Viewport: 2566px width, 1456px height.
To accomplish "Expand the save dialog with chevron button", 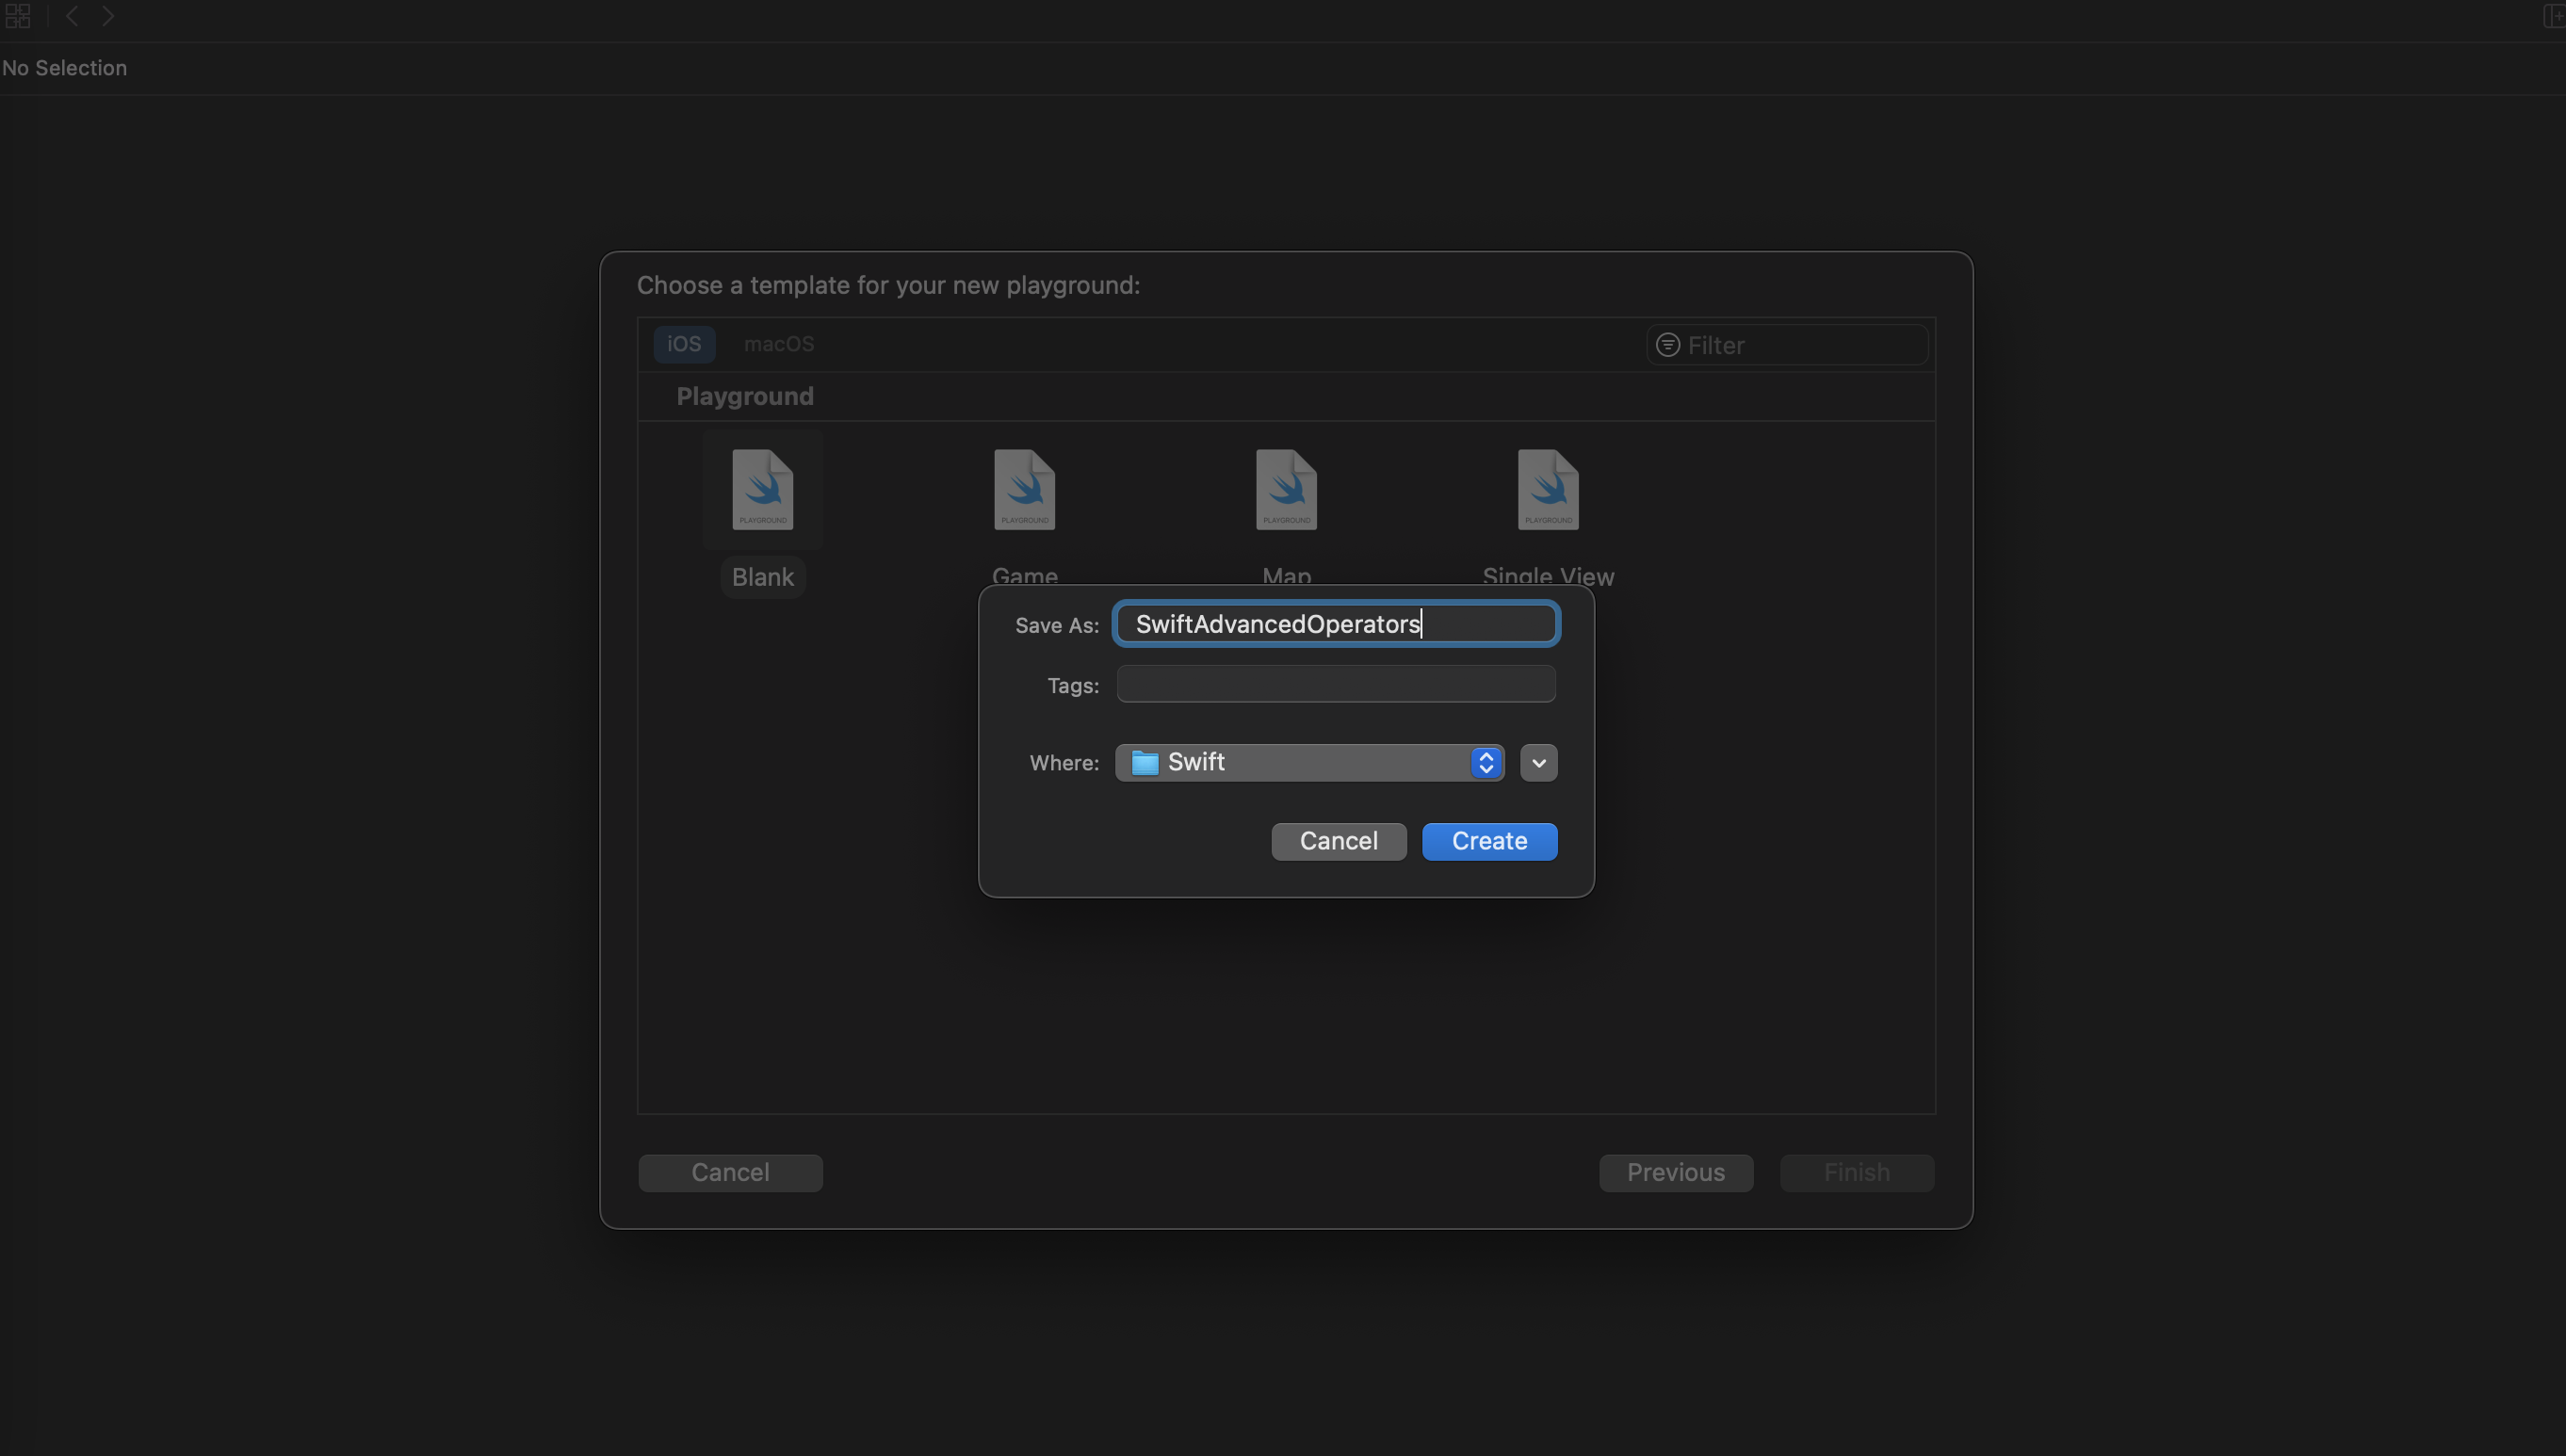I will pos(1538,763).
